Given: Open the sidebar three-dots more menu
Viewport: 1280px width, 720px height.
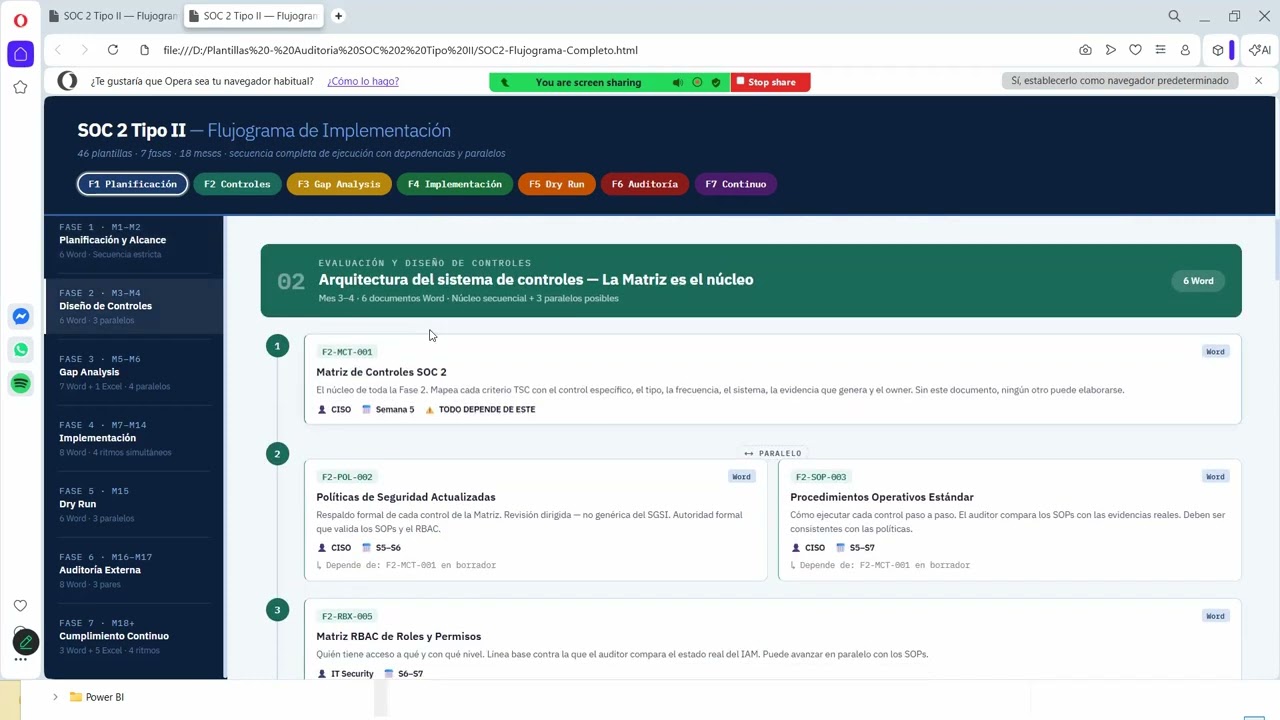Looking at the screenshot, I should pos(20,660).
